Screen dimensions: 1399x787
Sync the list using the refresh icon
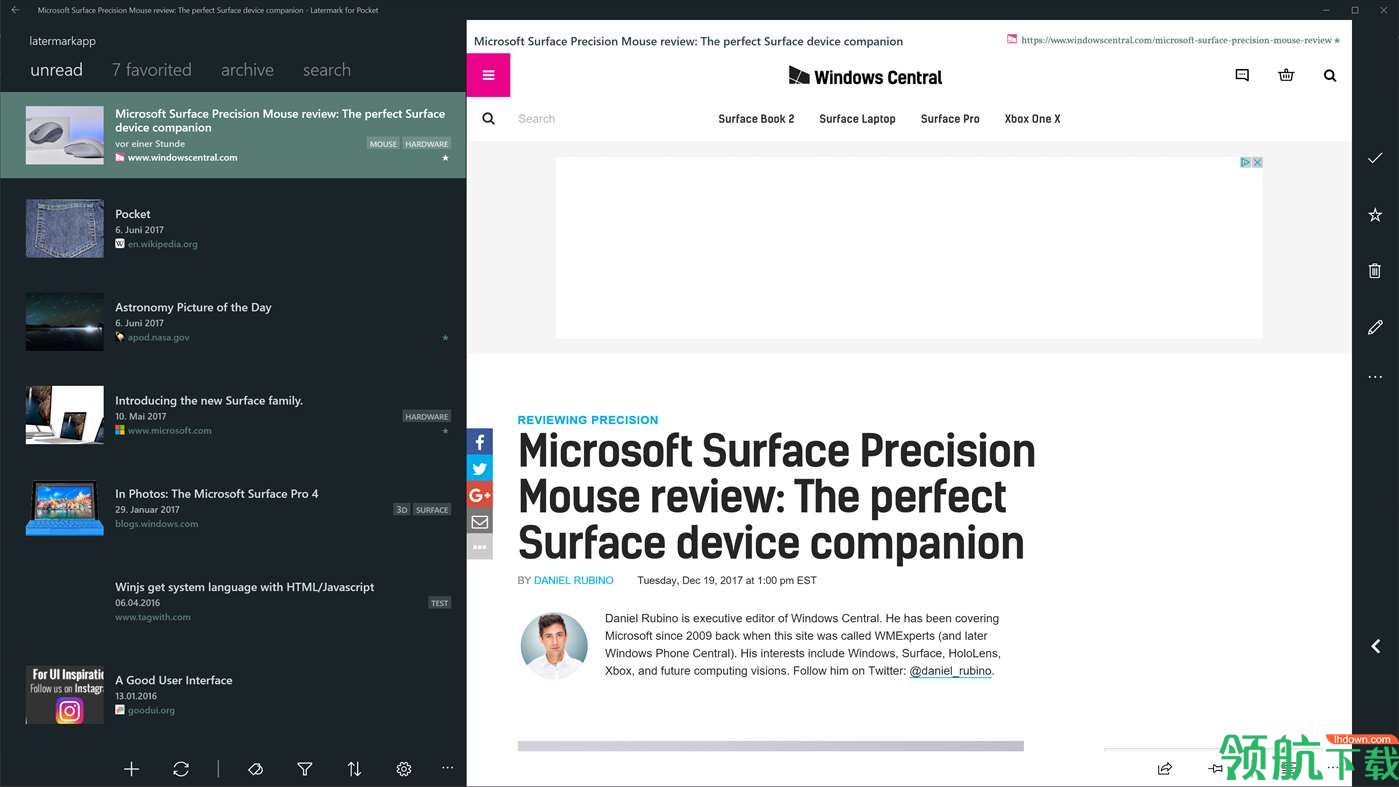[181, 769]
